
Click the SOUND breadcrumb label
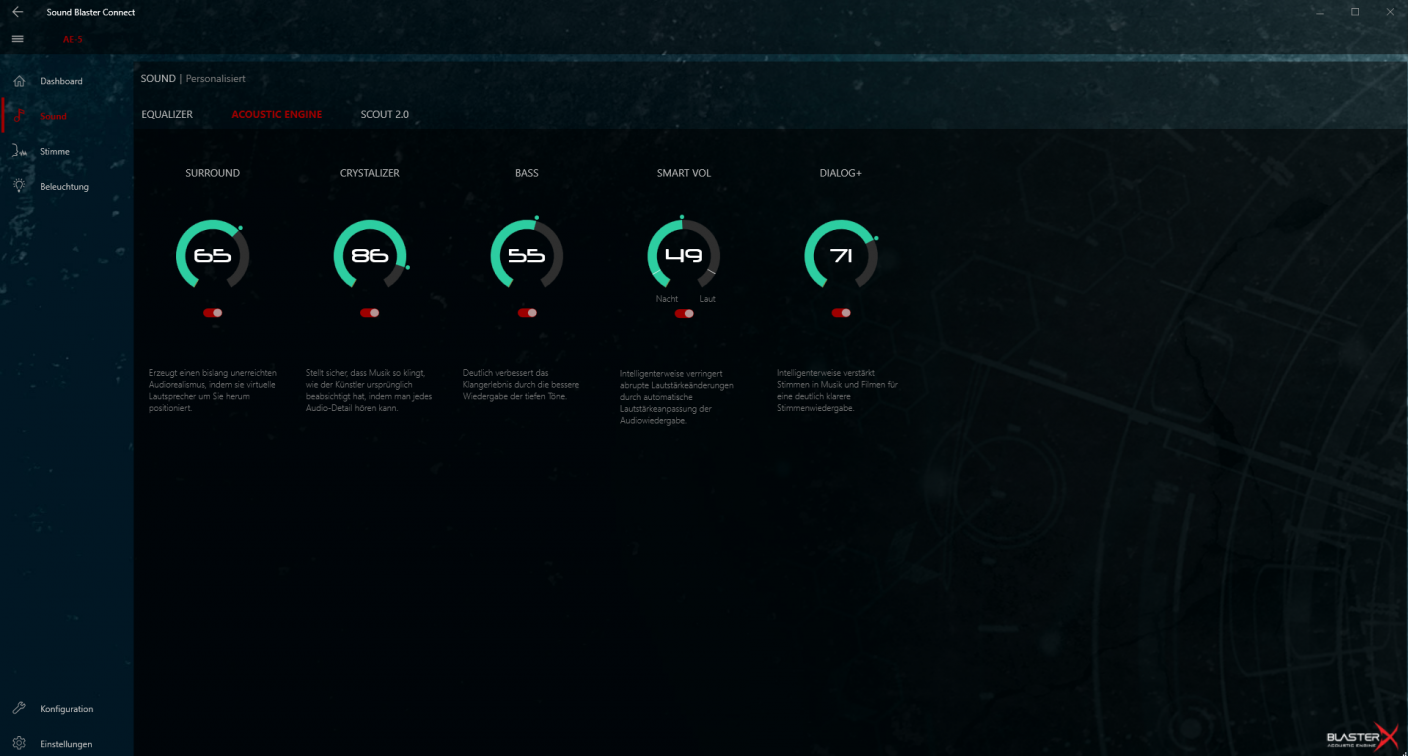click(158, 78)
